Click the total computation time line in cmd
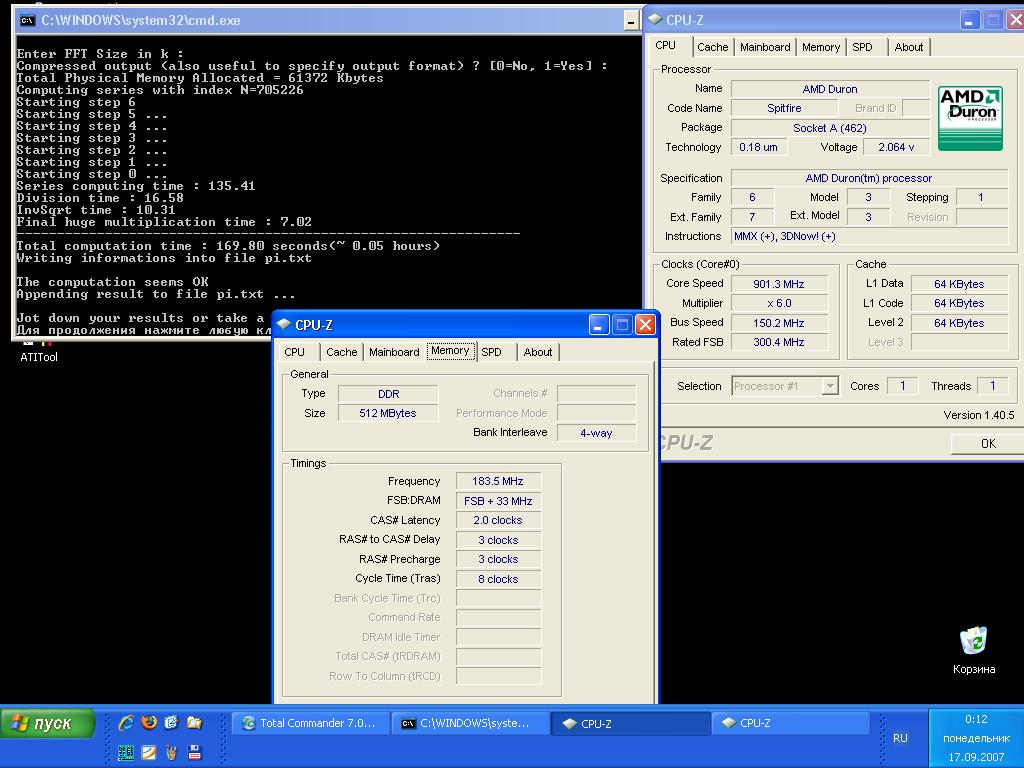1024x768 pixels. point(228,246)
